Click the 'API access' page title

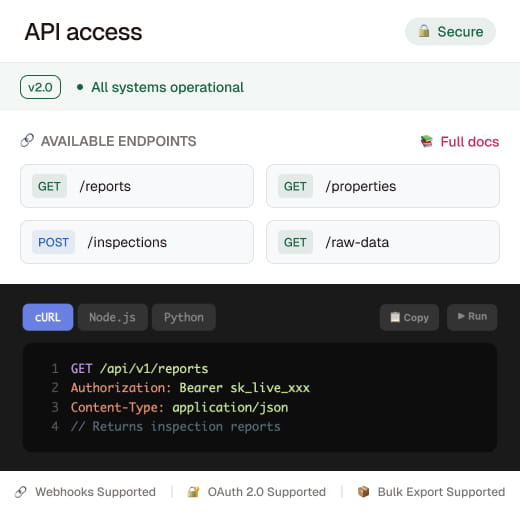(83, 32)
